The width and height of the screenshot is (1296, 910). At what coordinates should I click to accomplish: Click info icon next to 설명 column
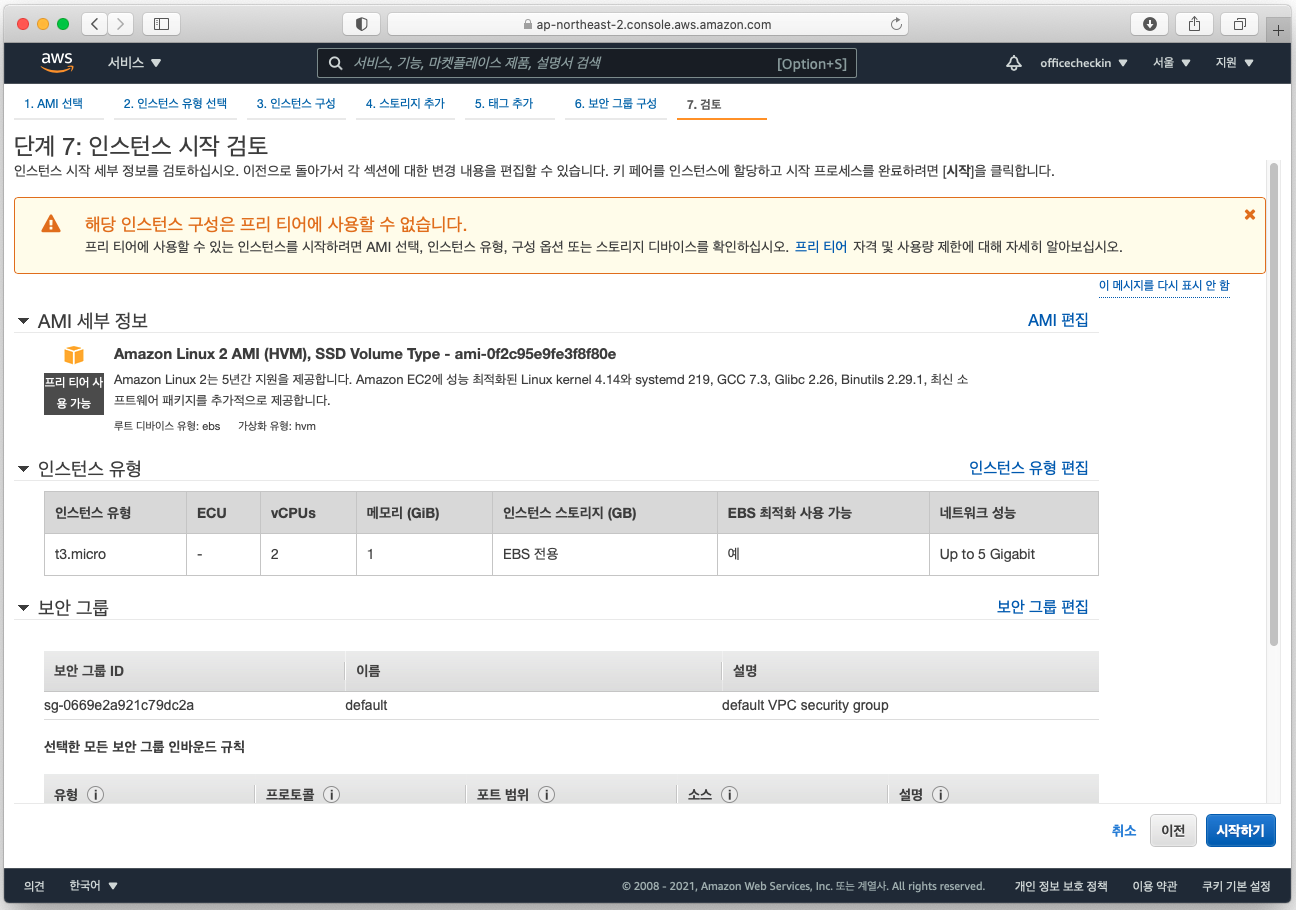(940, 795)
